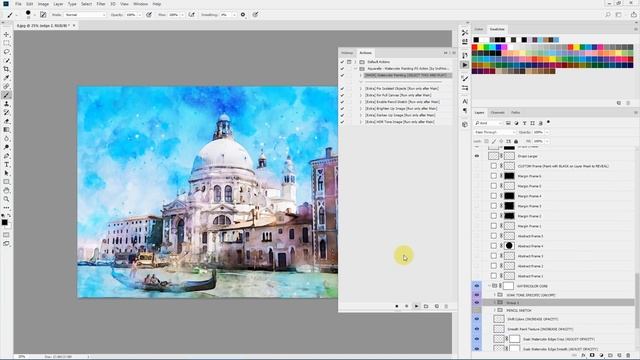This screenshot has height=360, width=640.
Task: Switch to the Paths tab
Action: pos(516,112)
